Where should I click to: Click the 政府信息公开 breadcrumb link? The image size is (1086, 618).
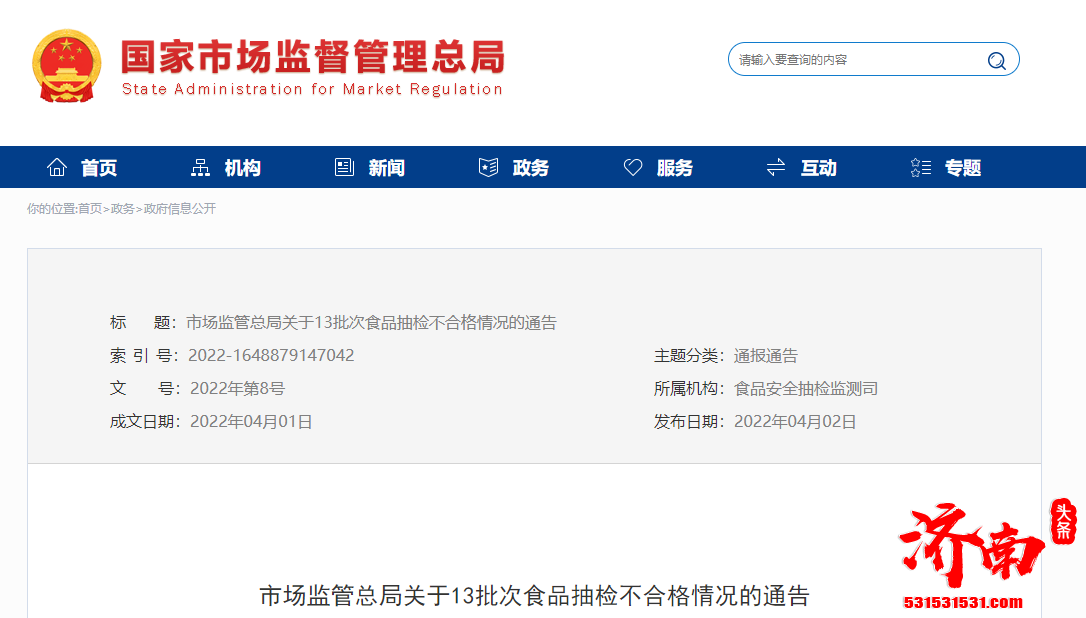180,208
